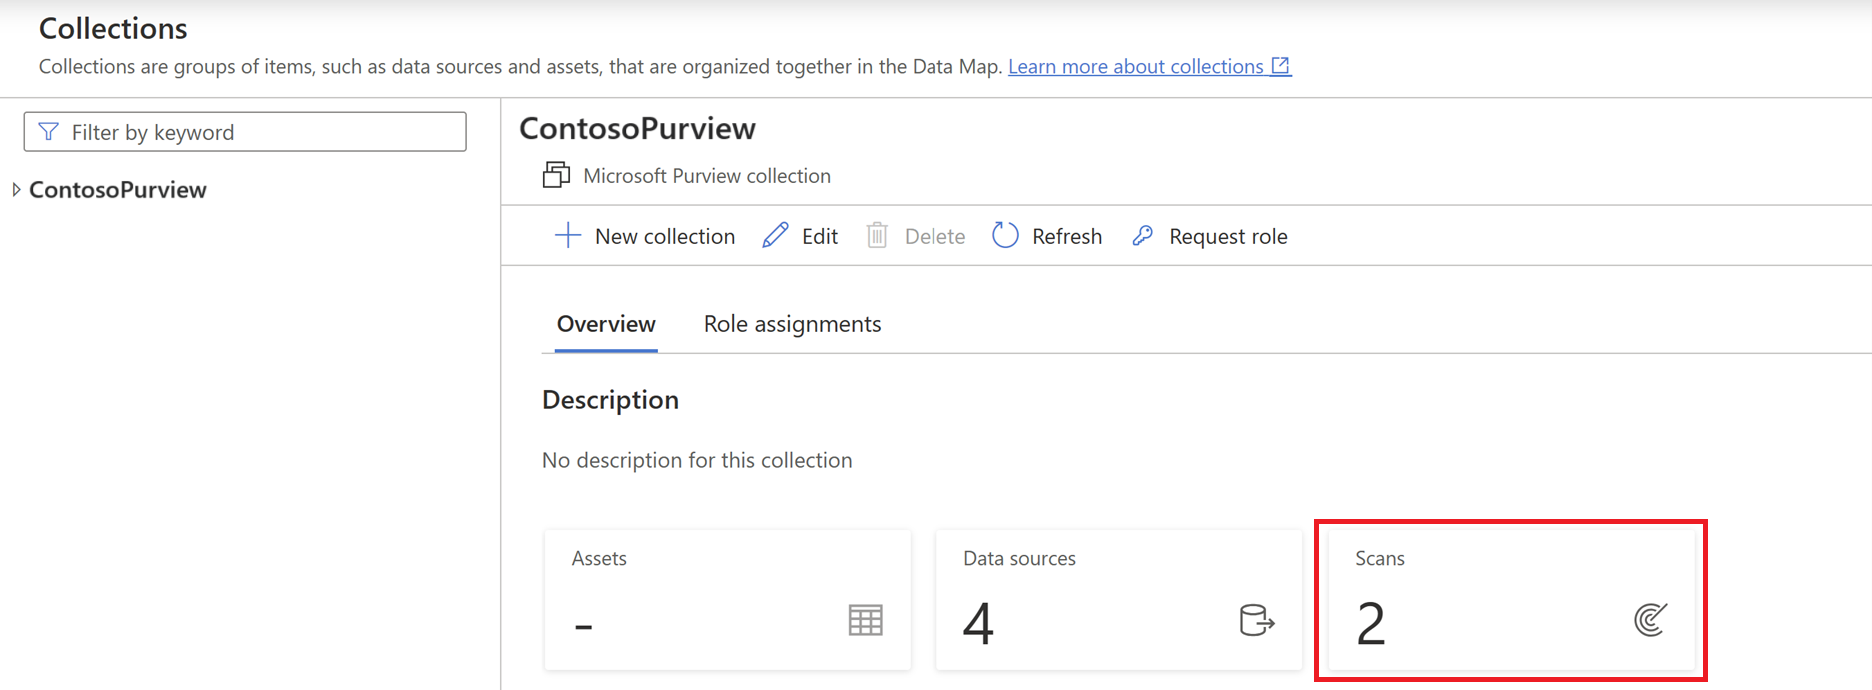This screenshot has height=690, width=1872.
Task: Expand the ContosoPurview tree node
Action: coord(16,190)
